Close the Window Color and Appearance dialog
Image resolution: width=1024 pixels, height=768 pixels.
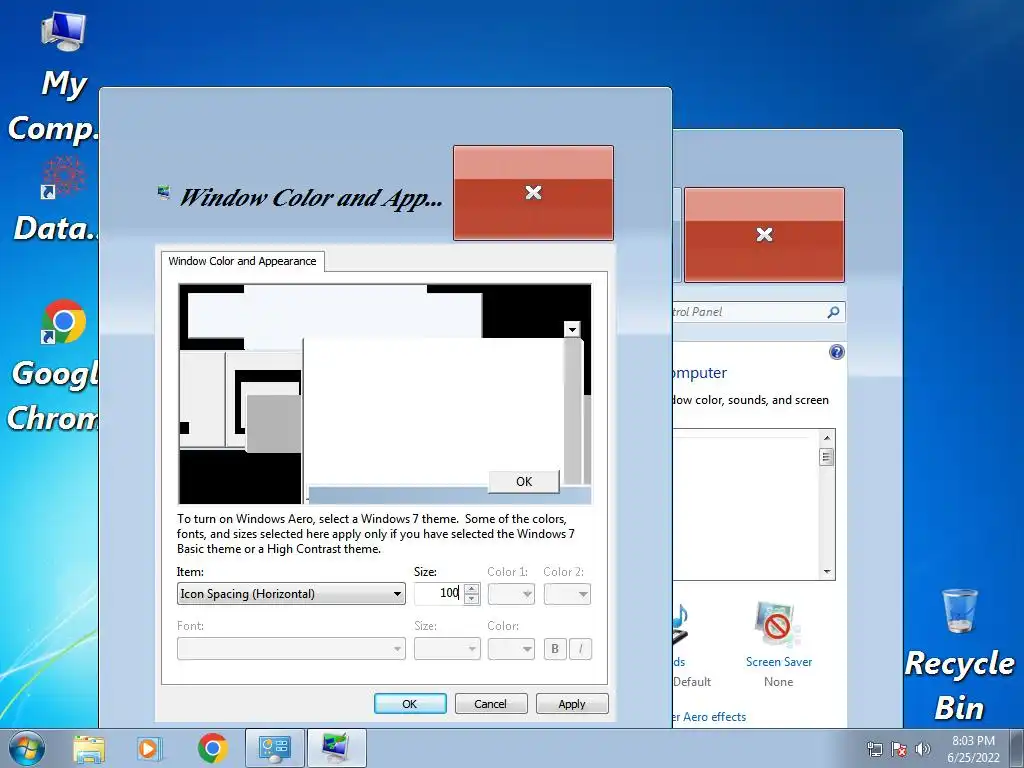[x=534, y=193]
